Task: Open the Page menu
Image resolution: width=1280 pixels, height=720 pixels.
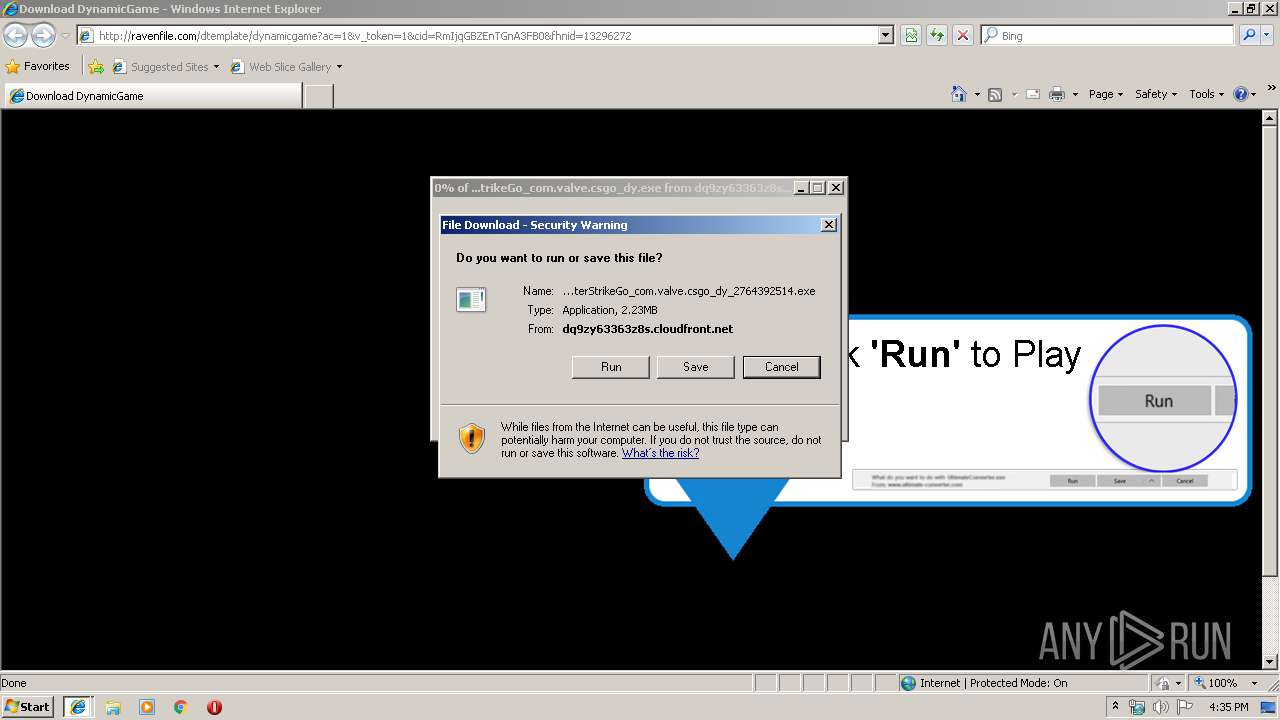Action: [1105, 94]
